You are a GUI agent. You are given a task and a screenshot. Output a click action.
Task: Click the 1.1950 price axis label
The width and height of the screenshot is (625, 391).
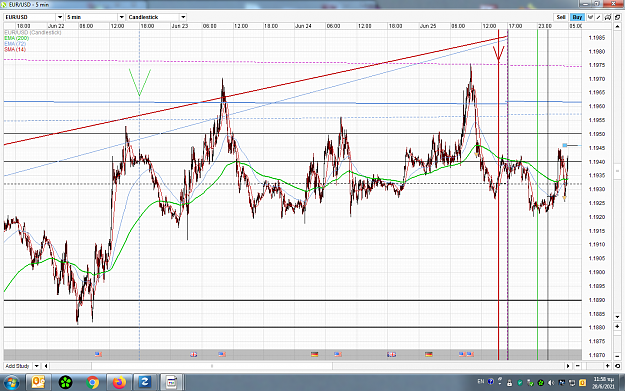click(597, 134)
